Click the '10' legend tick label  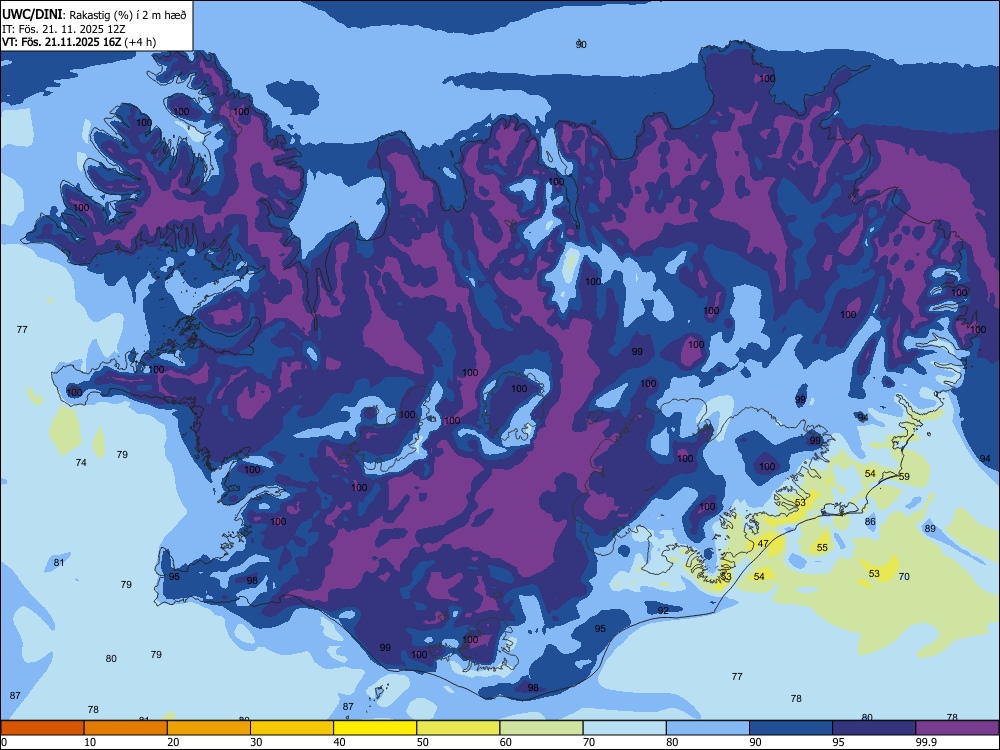point(90,742)
